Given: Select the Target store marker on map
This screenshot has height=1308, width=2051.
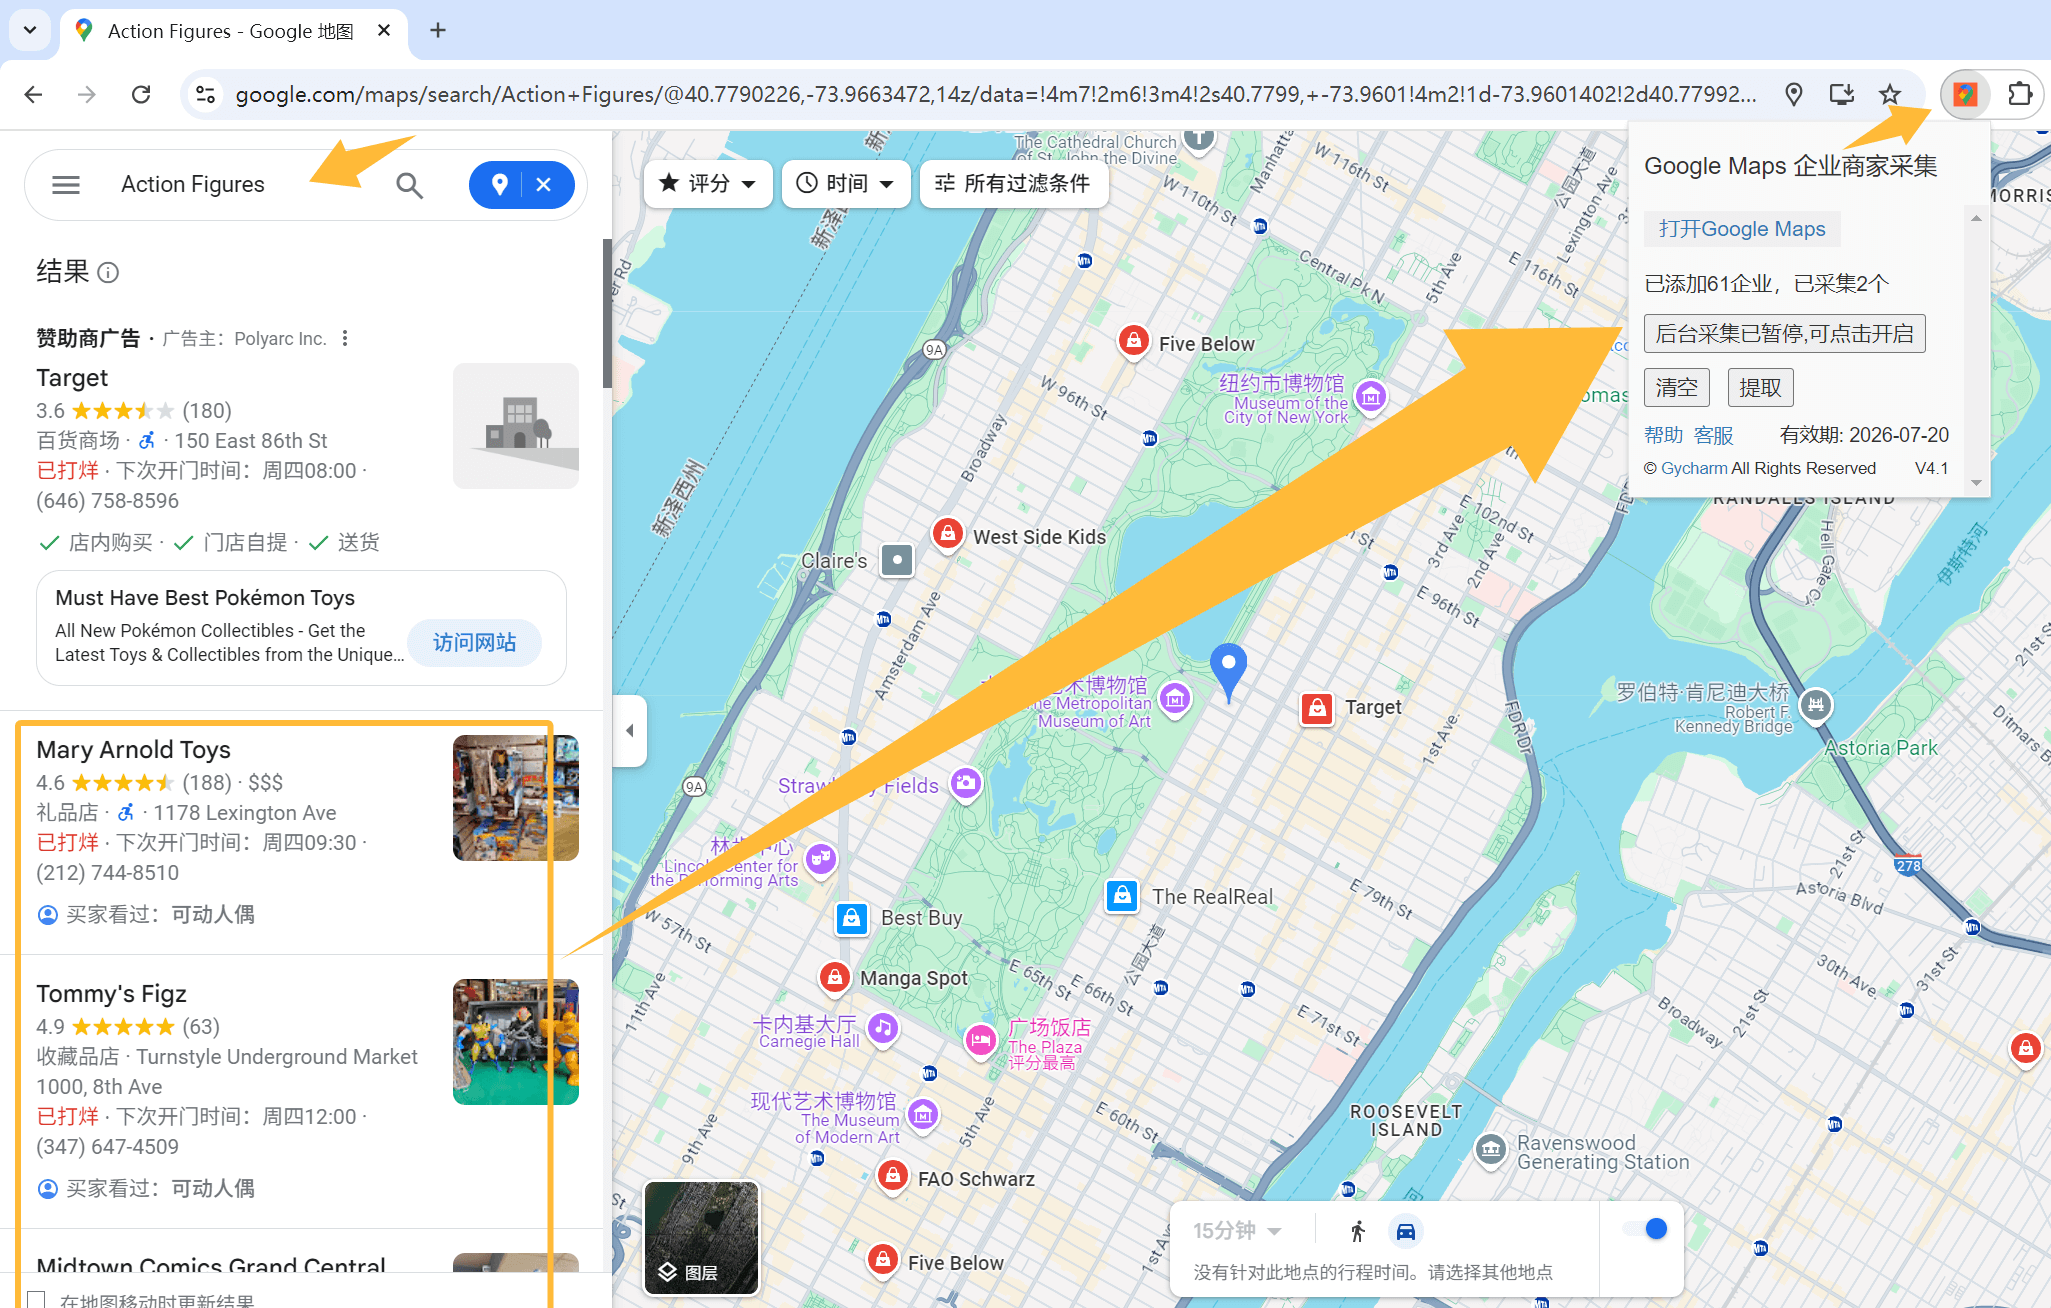Looking at the screenshot, I should coord(1317,708).
